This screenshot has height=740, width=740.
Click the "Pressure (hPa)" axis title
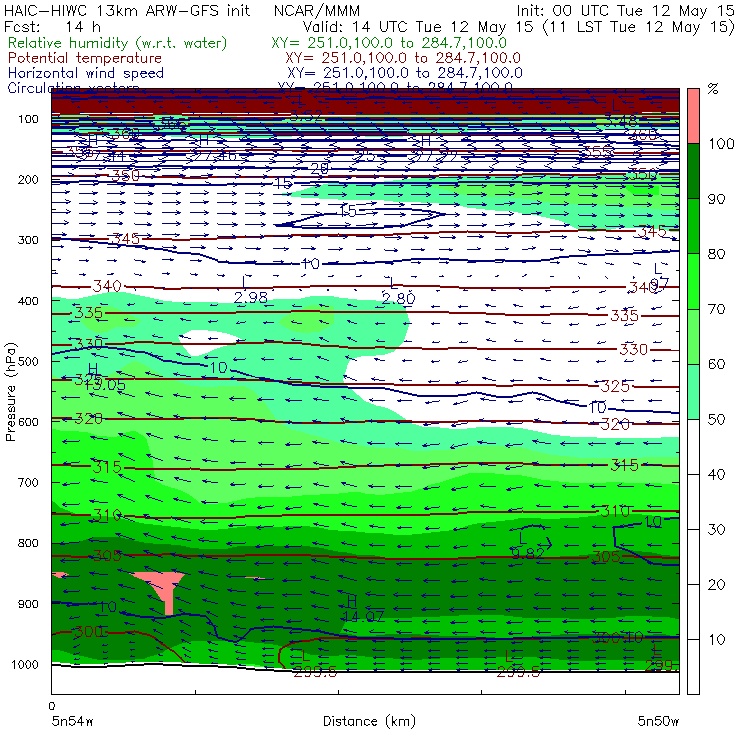(10, 392)
